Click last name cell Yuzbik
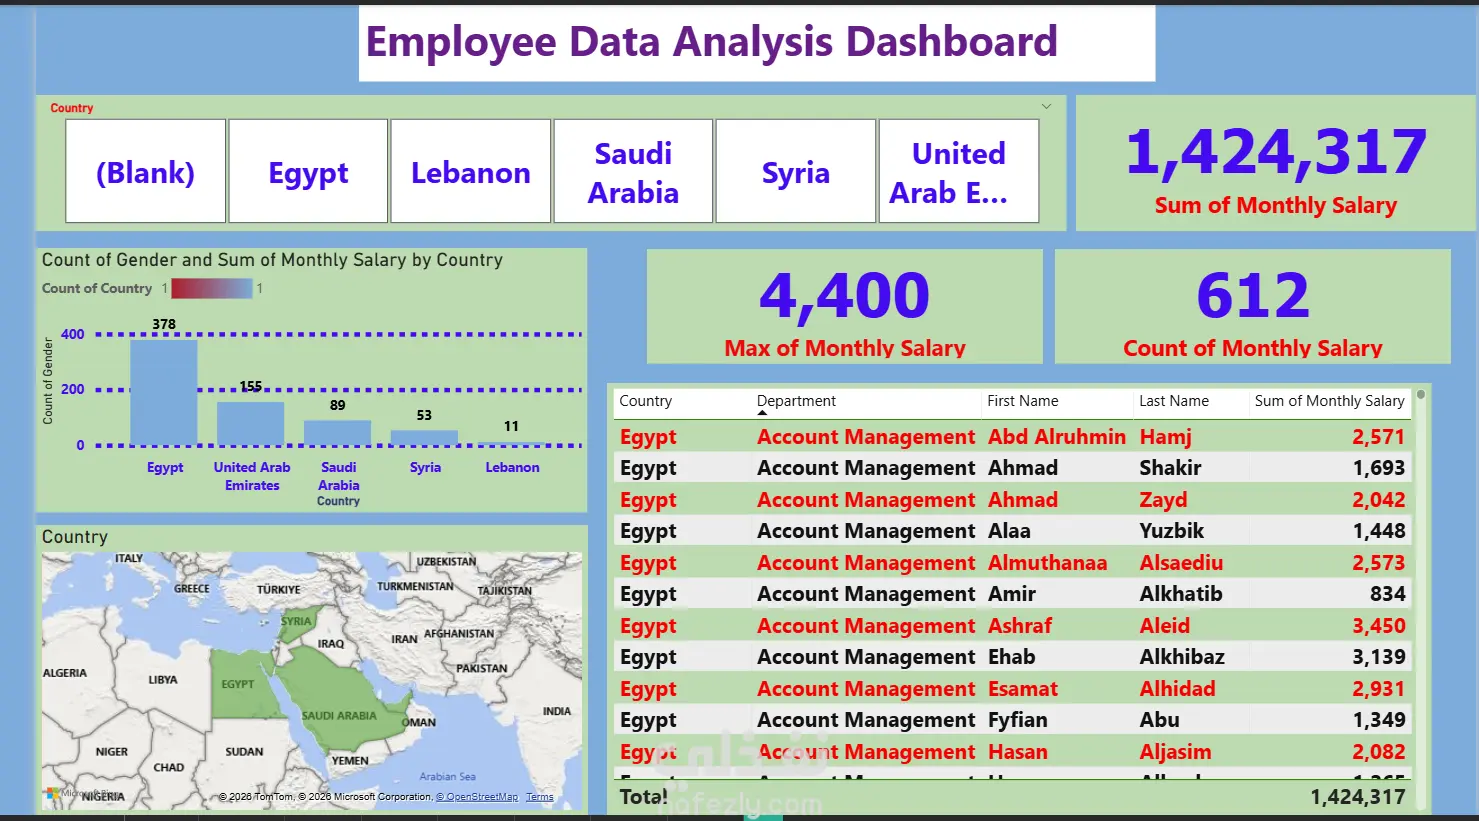The width and height of the screenshot is (1479, 821). (x=1172, y=531)
